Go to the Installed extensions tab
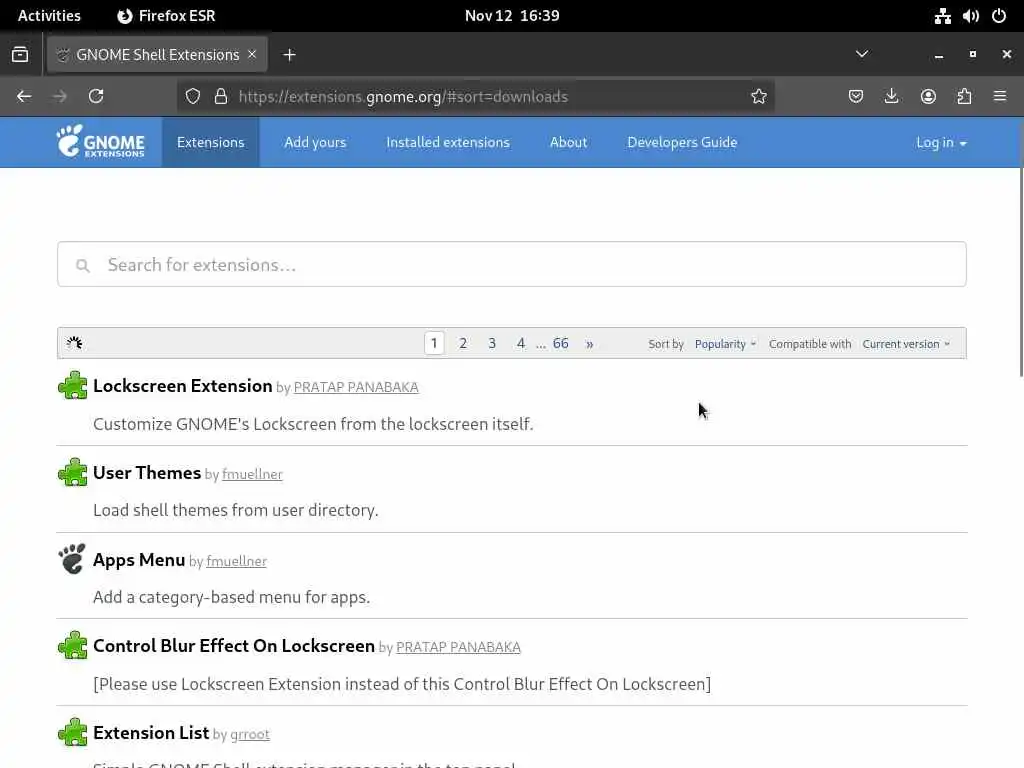1024x768 pixels. (x=448, y=142)
